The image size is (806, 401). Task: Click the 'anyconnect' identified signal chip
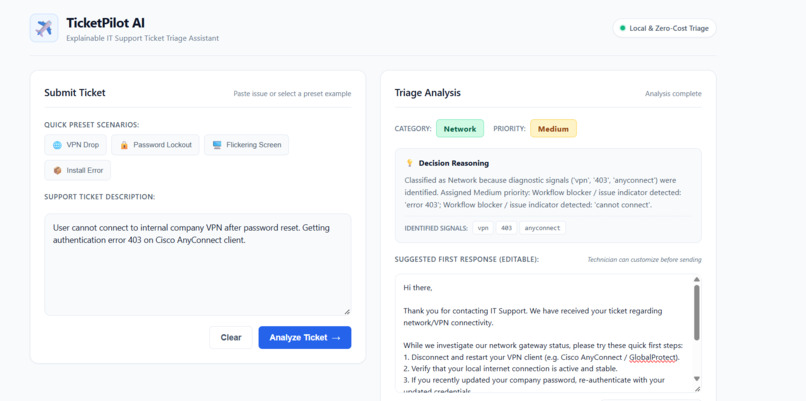click(542, 228)
